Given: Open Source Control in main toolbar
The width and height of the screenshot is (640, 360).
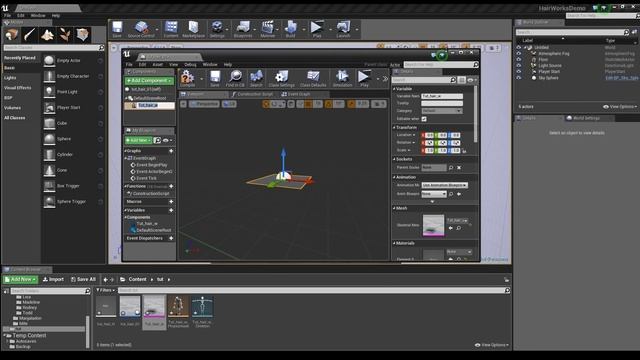Looking at the screenshot, I should [x=141, y=29].
